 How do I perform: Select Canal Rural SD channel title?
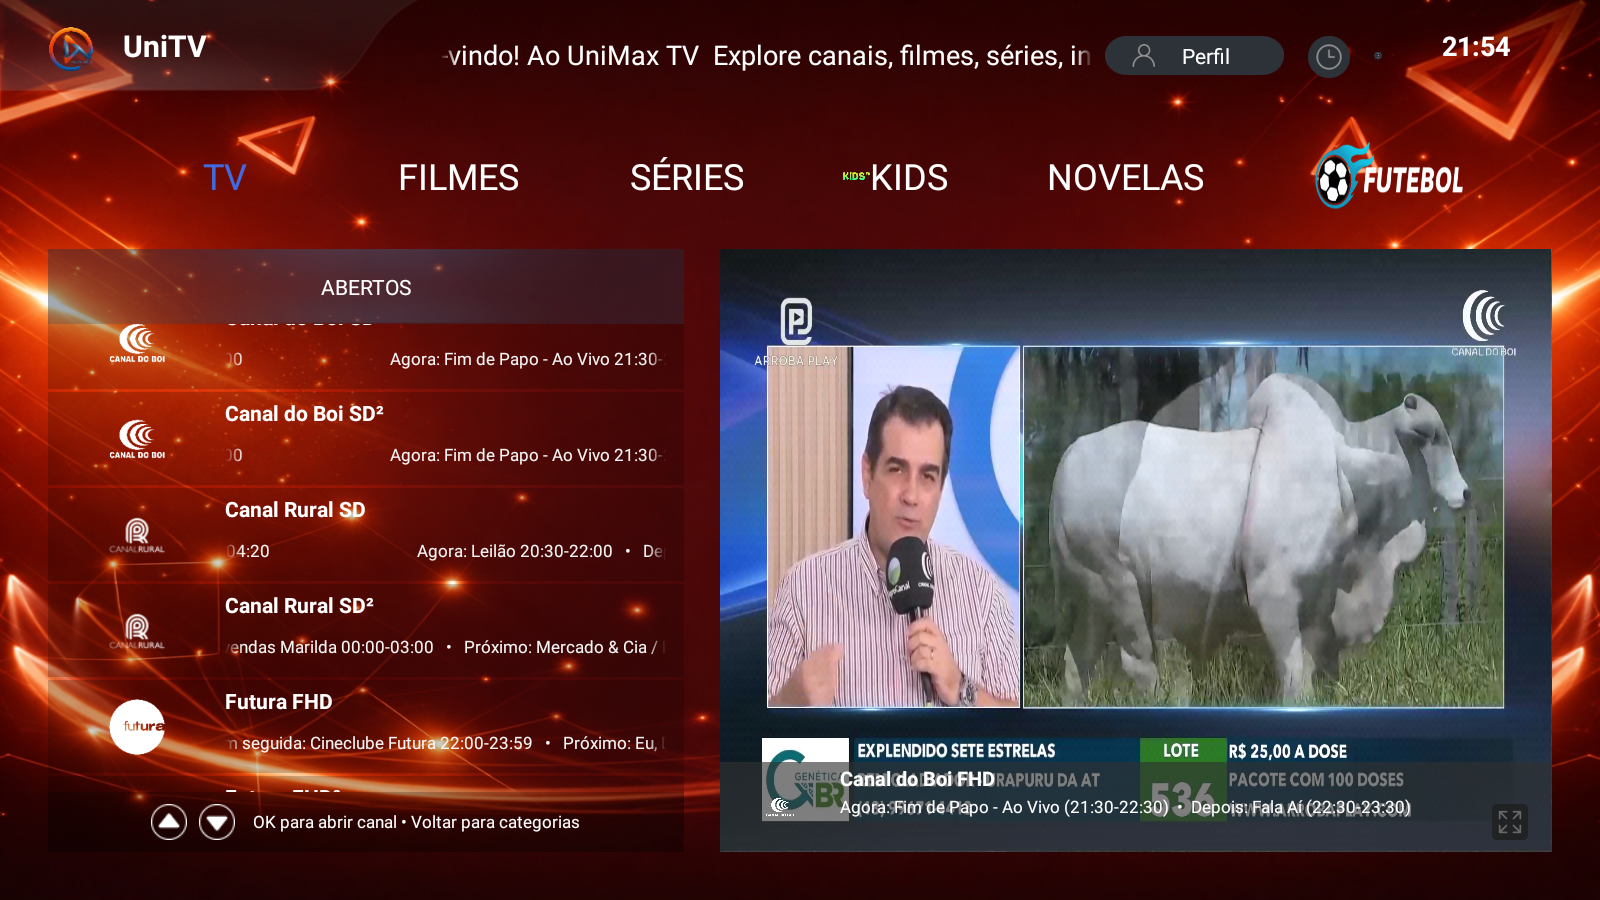click(x=295, y=510)
